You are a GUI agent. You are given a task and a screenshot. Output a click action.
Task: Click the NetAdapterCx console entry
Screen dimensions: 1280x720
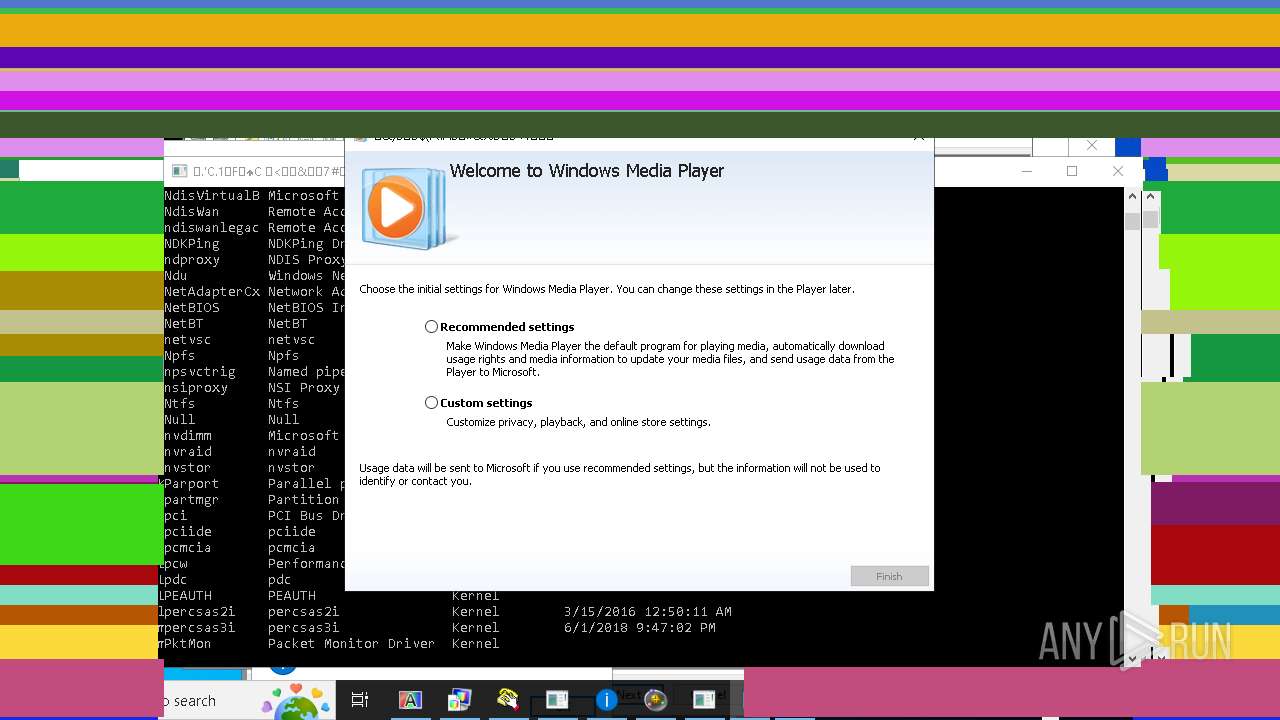pos(212,292)
